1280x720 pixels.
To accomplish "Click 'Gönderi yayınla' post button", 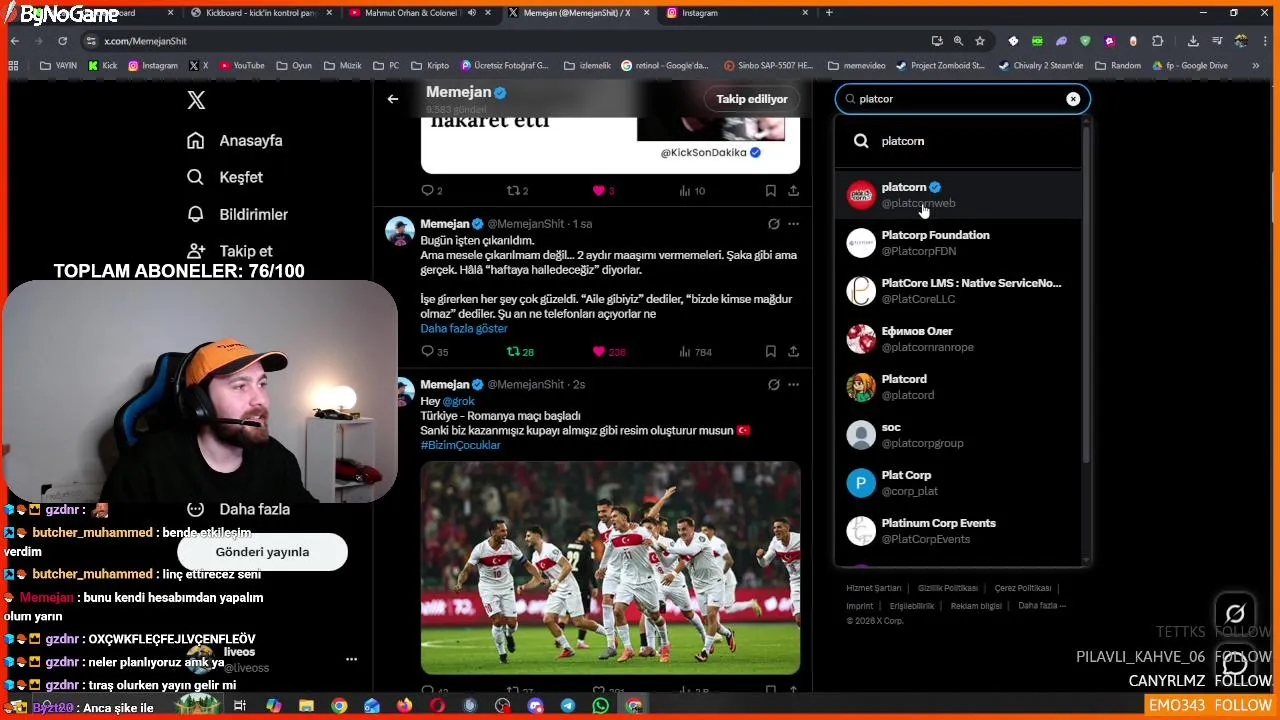I will [262, 552].
